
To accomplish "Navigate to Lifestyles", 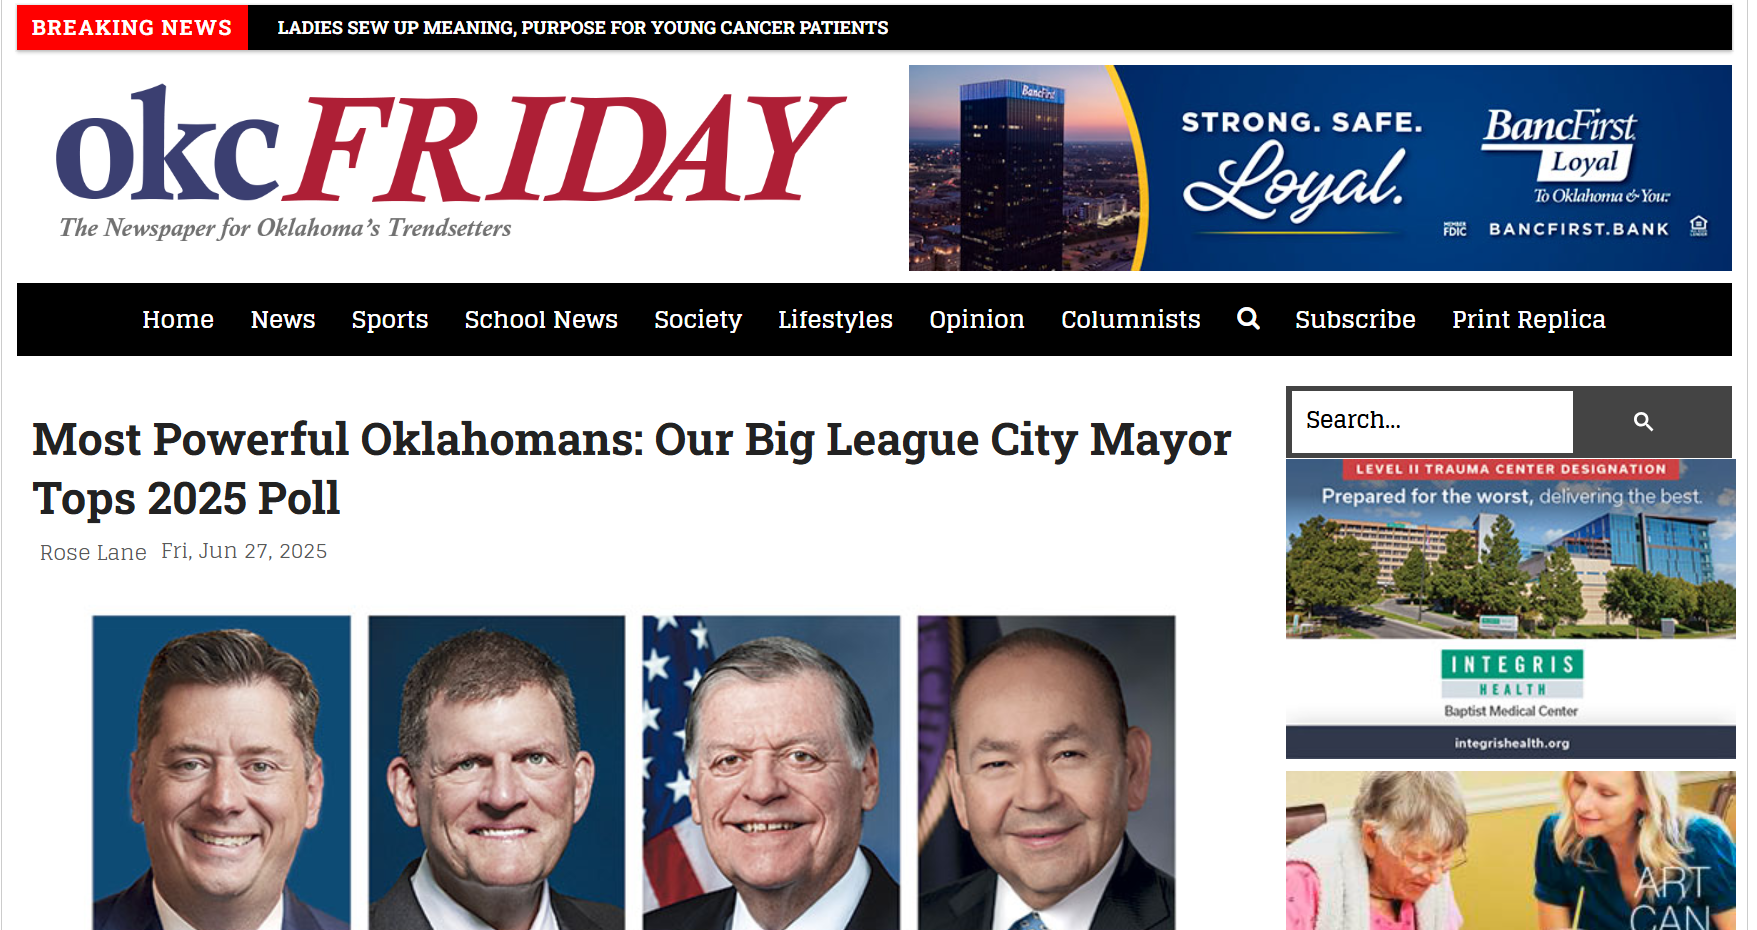I will coord(835,319).
